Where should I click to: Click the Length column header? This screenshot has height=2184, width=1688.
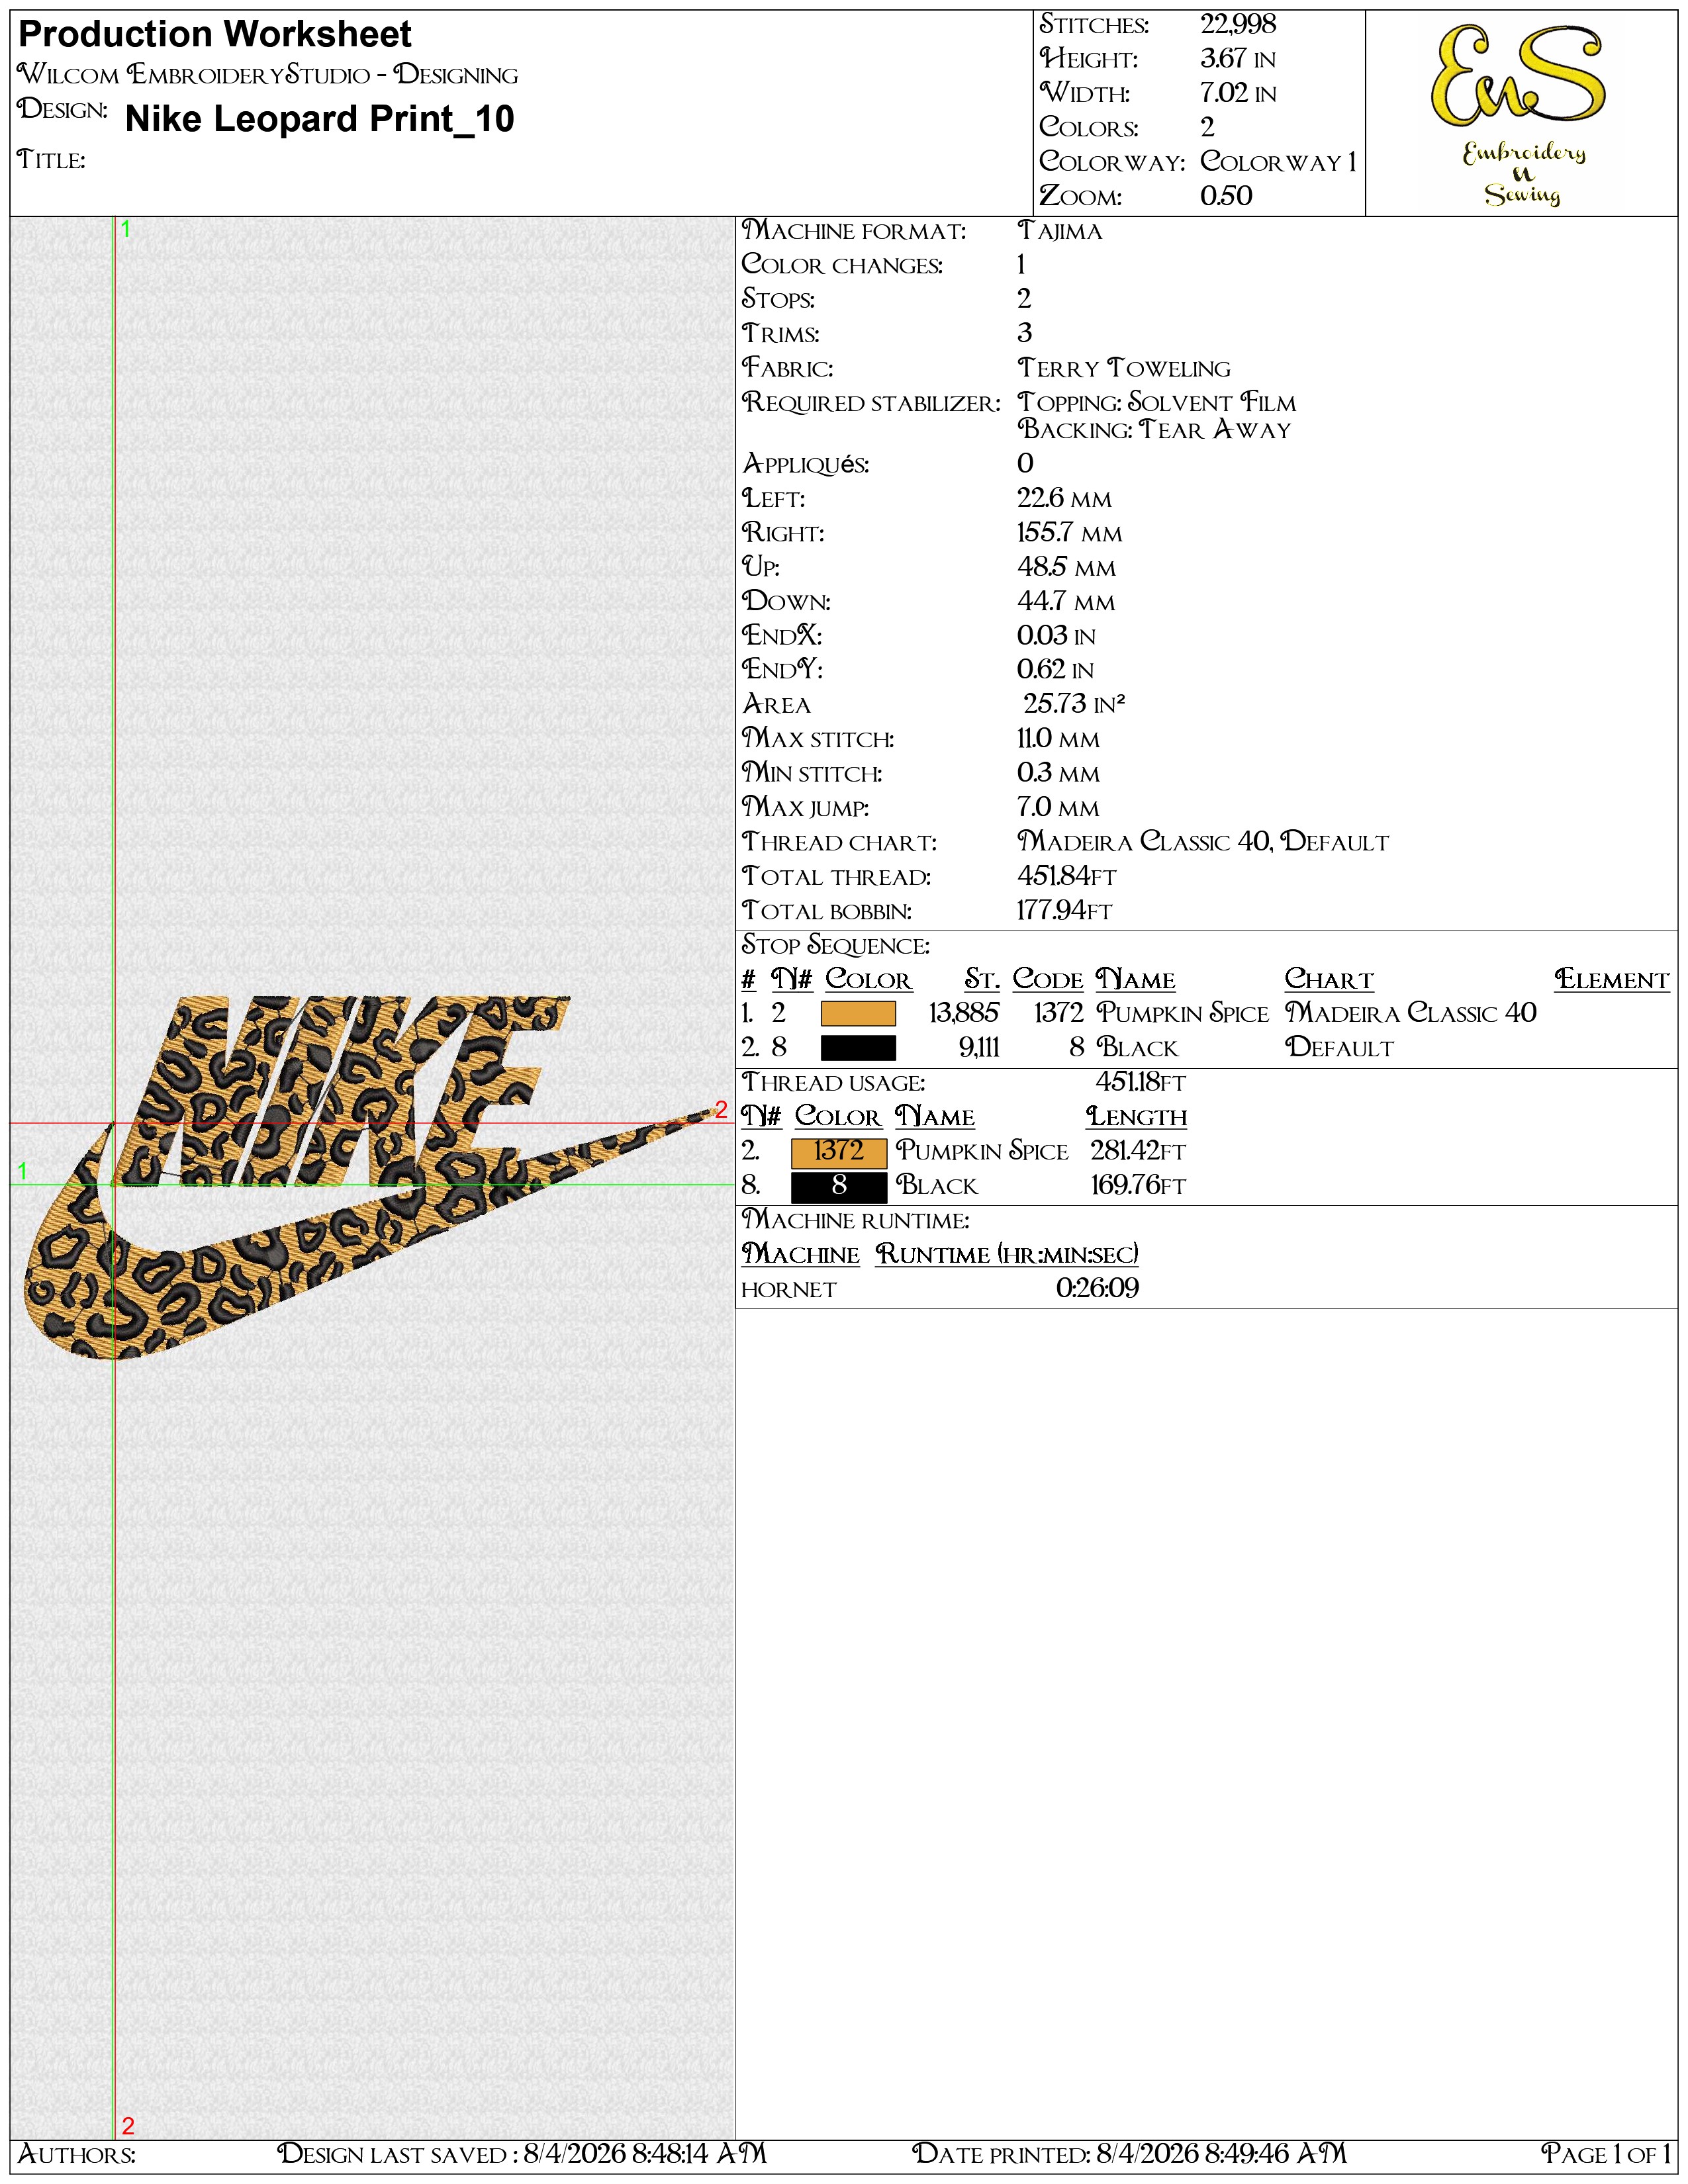pyautogui.click(x=1136, y=1117)
